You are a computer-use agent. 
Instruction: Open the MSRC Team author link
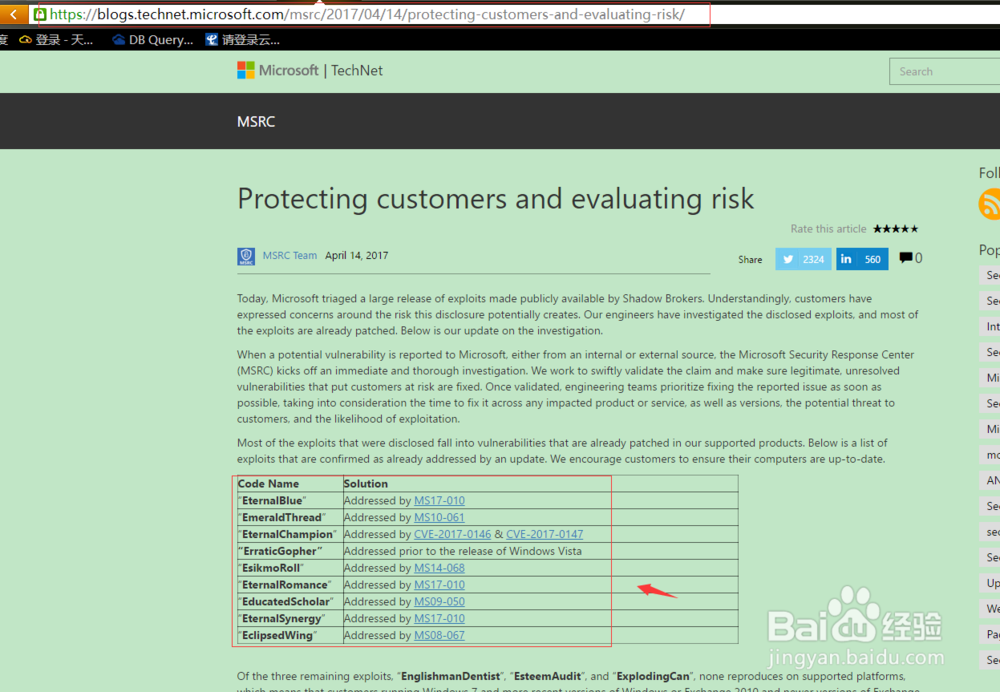290,255
